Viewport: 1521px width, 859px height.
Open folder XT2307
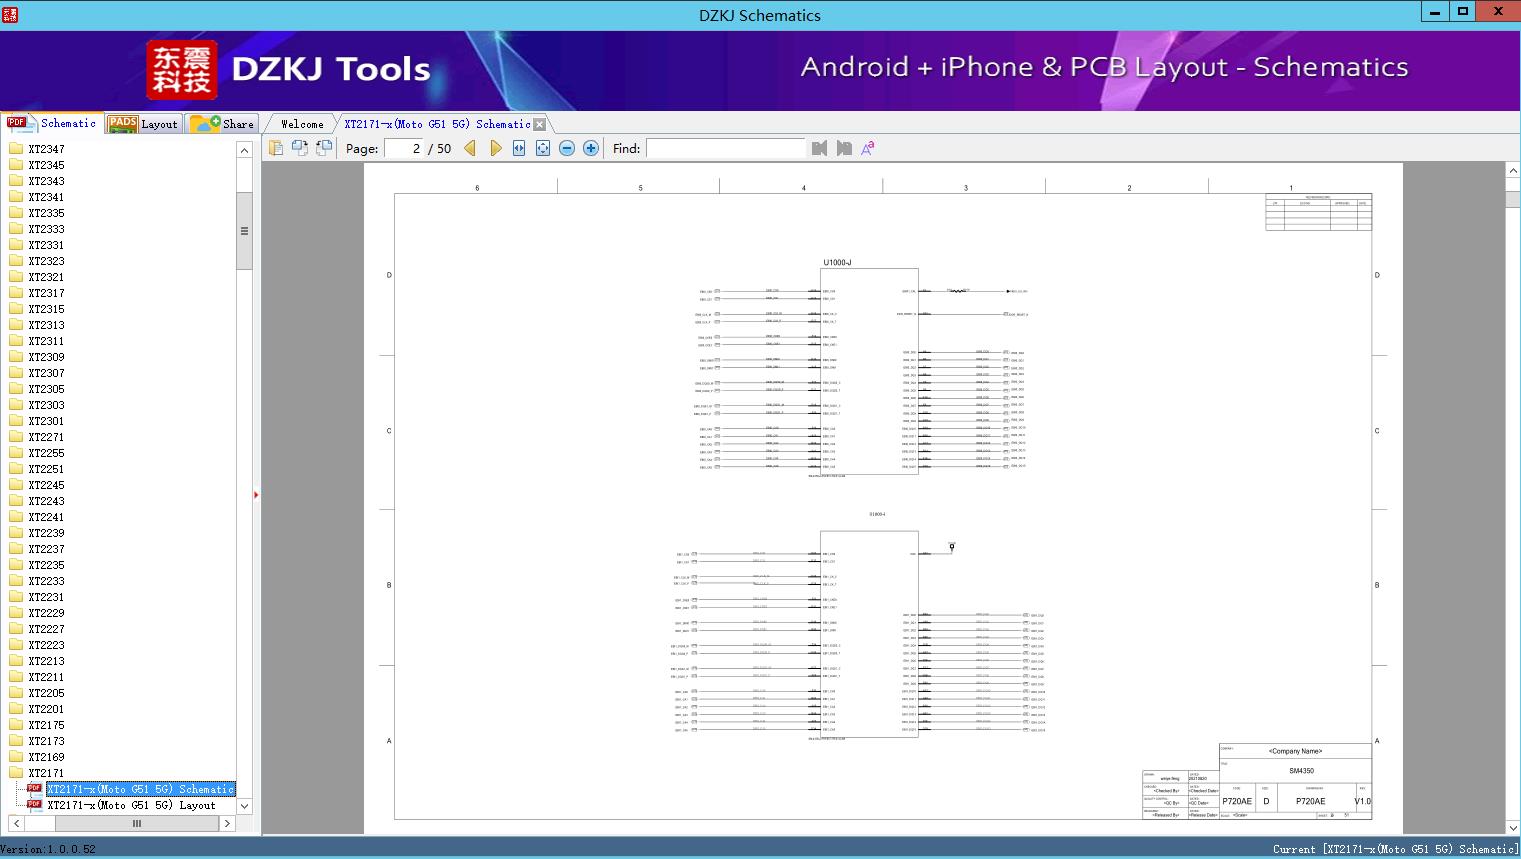[46, 373]
